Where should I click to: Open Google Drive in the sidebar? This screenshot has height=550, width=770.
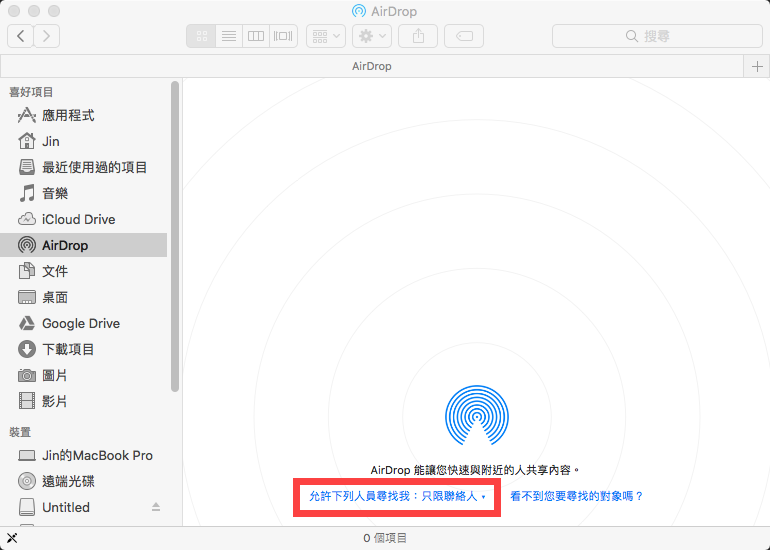coord(83,323)
